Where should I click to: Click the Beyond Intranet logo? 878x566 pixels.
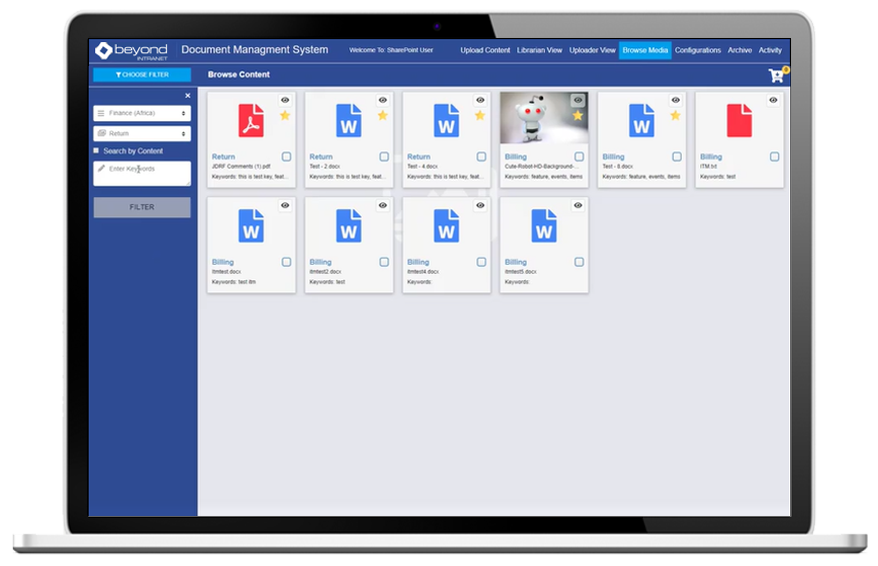(132, 50)
